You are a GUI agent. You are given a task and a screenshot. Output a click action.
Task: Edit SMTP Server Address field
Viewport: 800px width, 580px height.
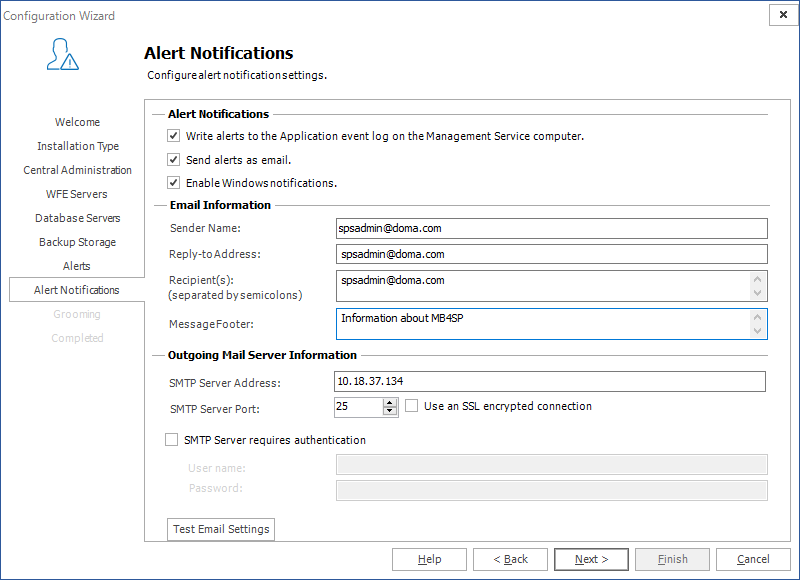tap(550, 381)
